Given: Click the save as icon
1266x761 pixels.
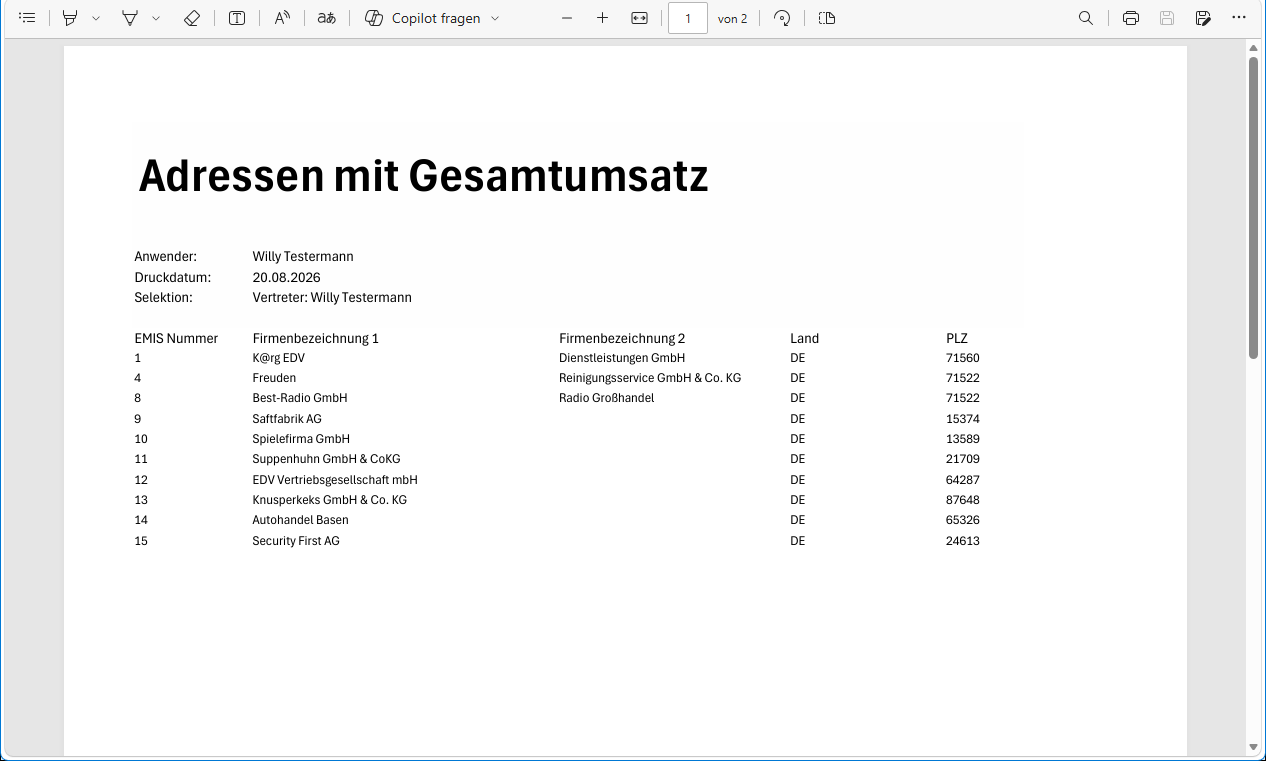Looking at the screenshot, I should (1203, 18).
